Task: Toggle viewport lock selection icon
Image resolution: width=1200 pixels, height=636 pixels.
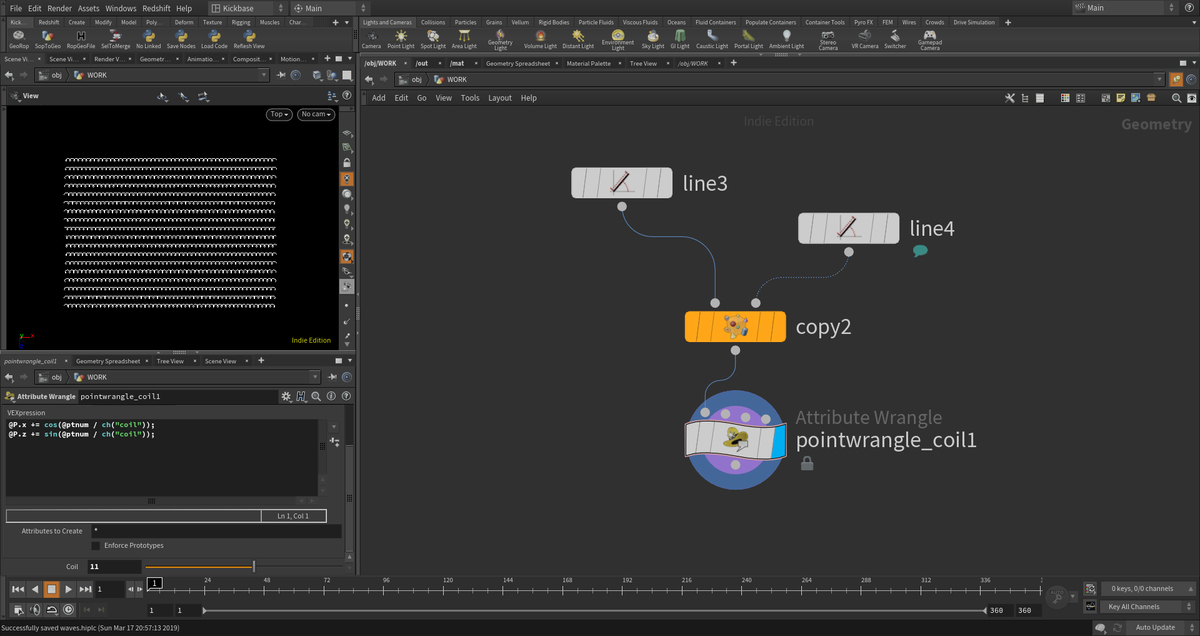Action: [347, 162]
